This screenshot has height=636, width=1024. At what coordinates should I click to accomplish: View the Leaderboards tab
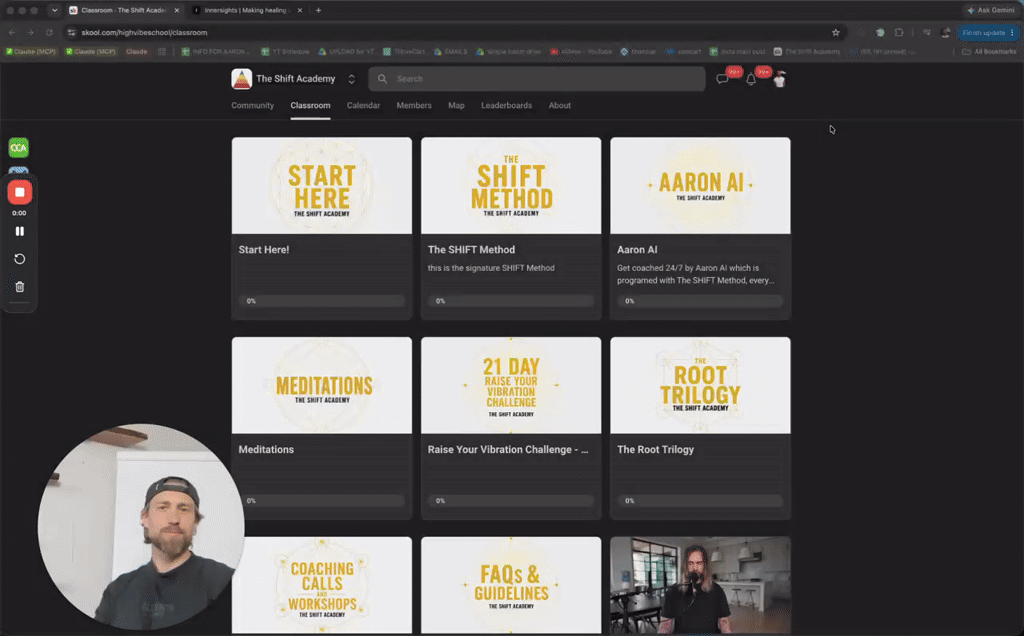coord(506,105)
